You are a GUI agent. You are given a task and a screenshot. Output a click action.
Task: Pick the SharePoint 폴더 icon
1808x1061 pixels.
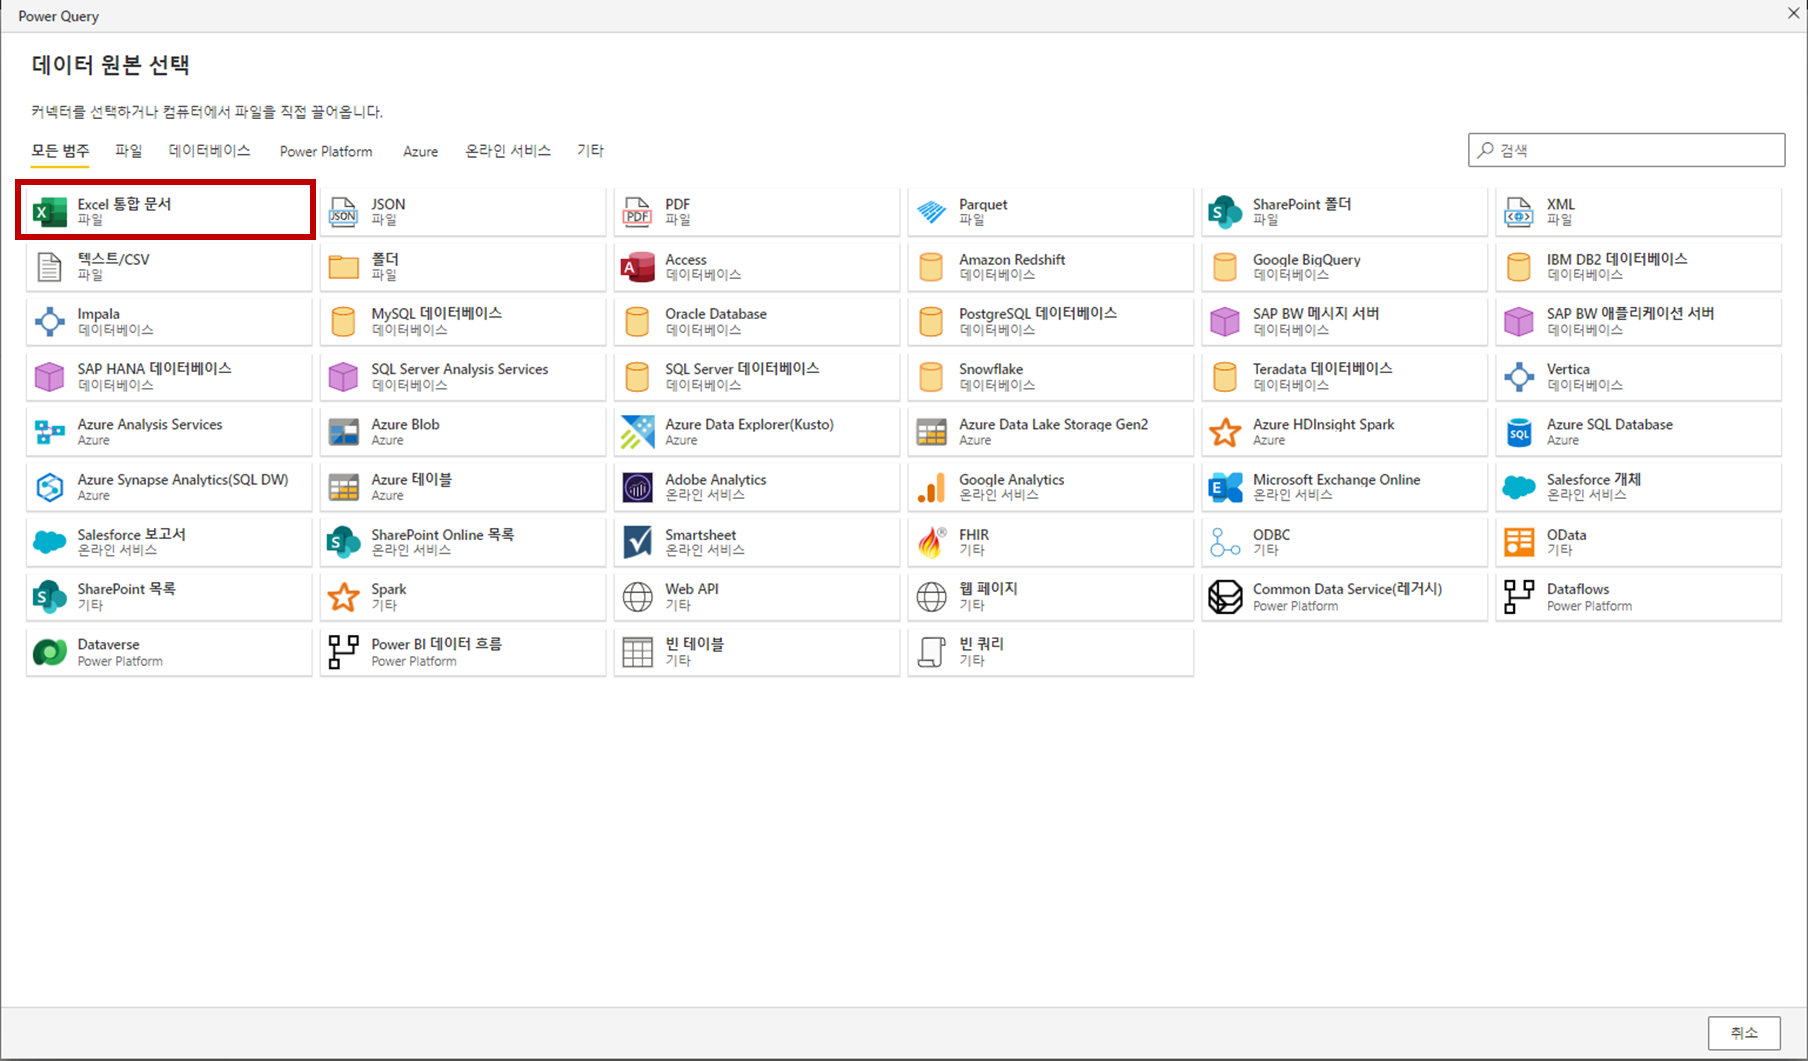point(1225,212)
